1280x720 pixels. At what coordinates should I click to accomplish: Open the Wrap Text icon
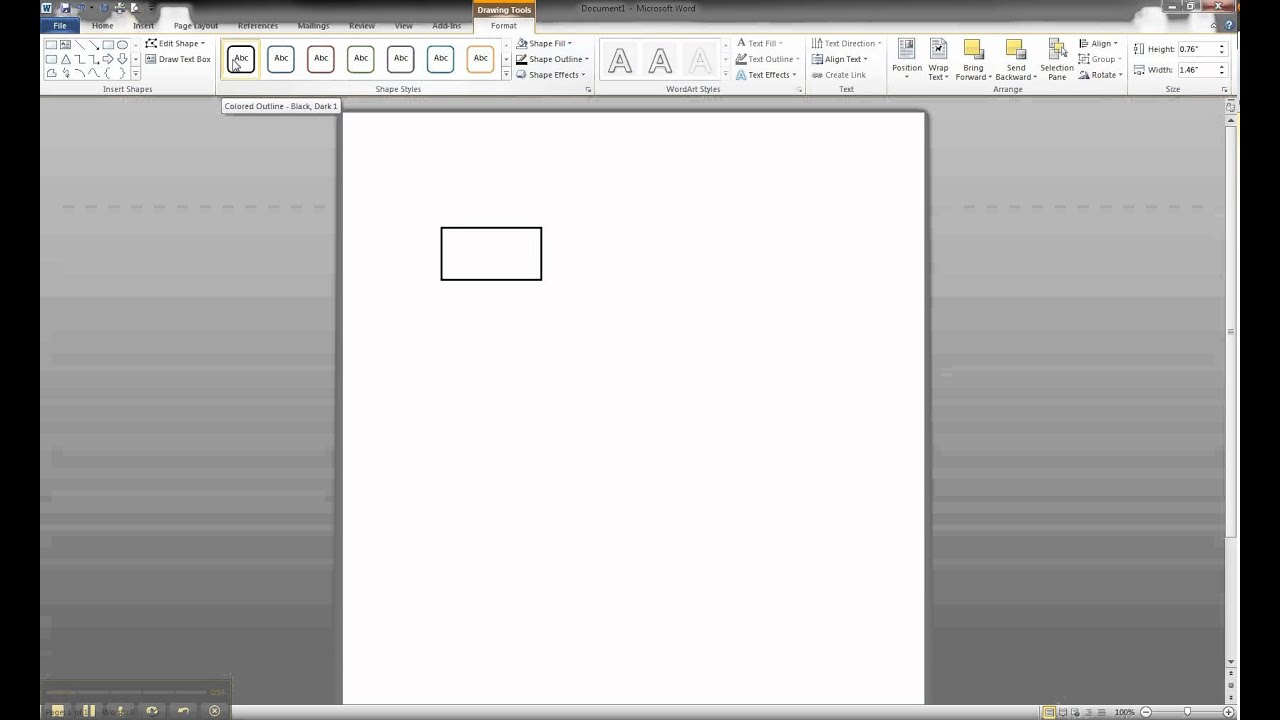[938, 50]
